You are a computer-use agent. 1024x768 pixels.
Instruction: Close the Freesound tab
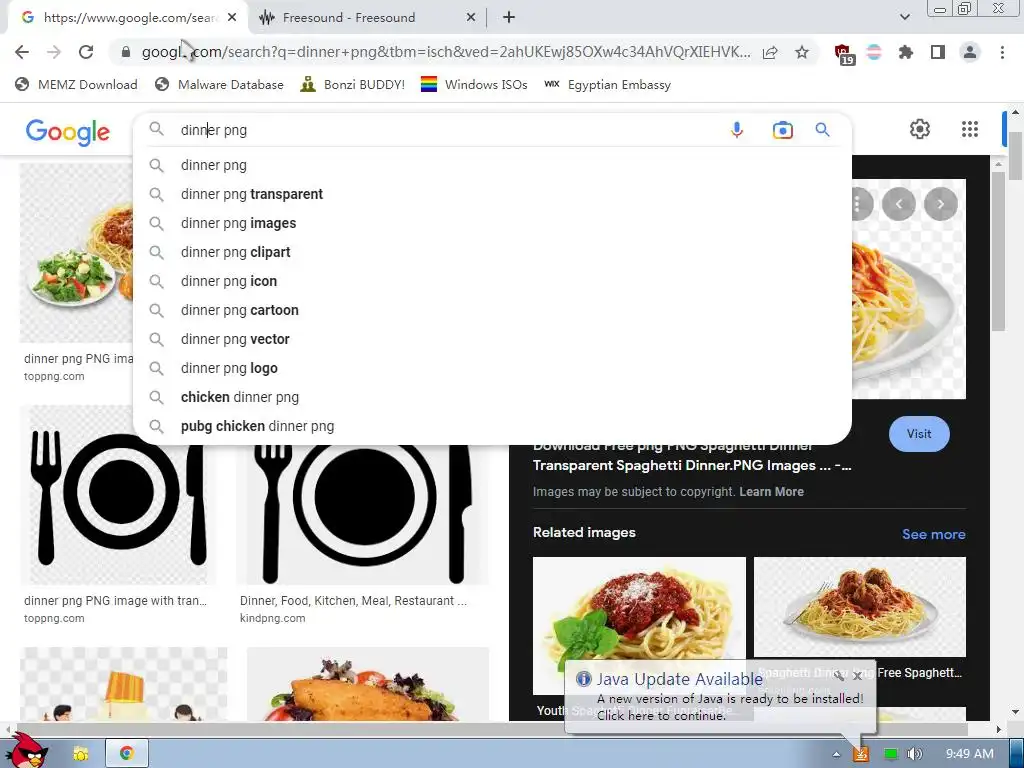[x=471, y=18]
